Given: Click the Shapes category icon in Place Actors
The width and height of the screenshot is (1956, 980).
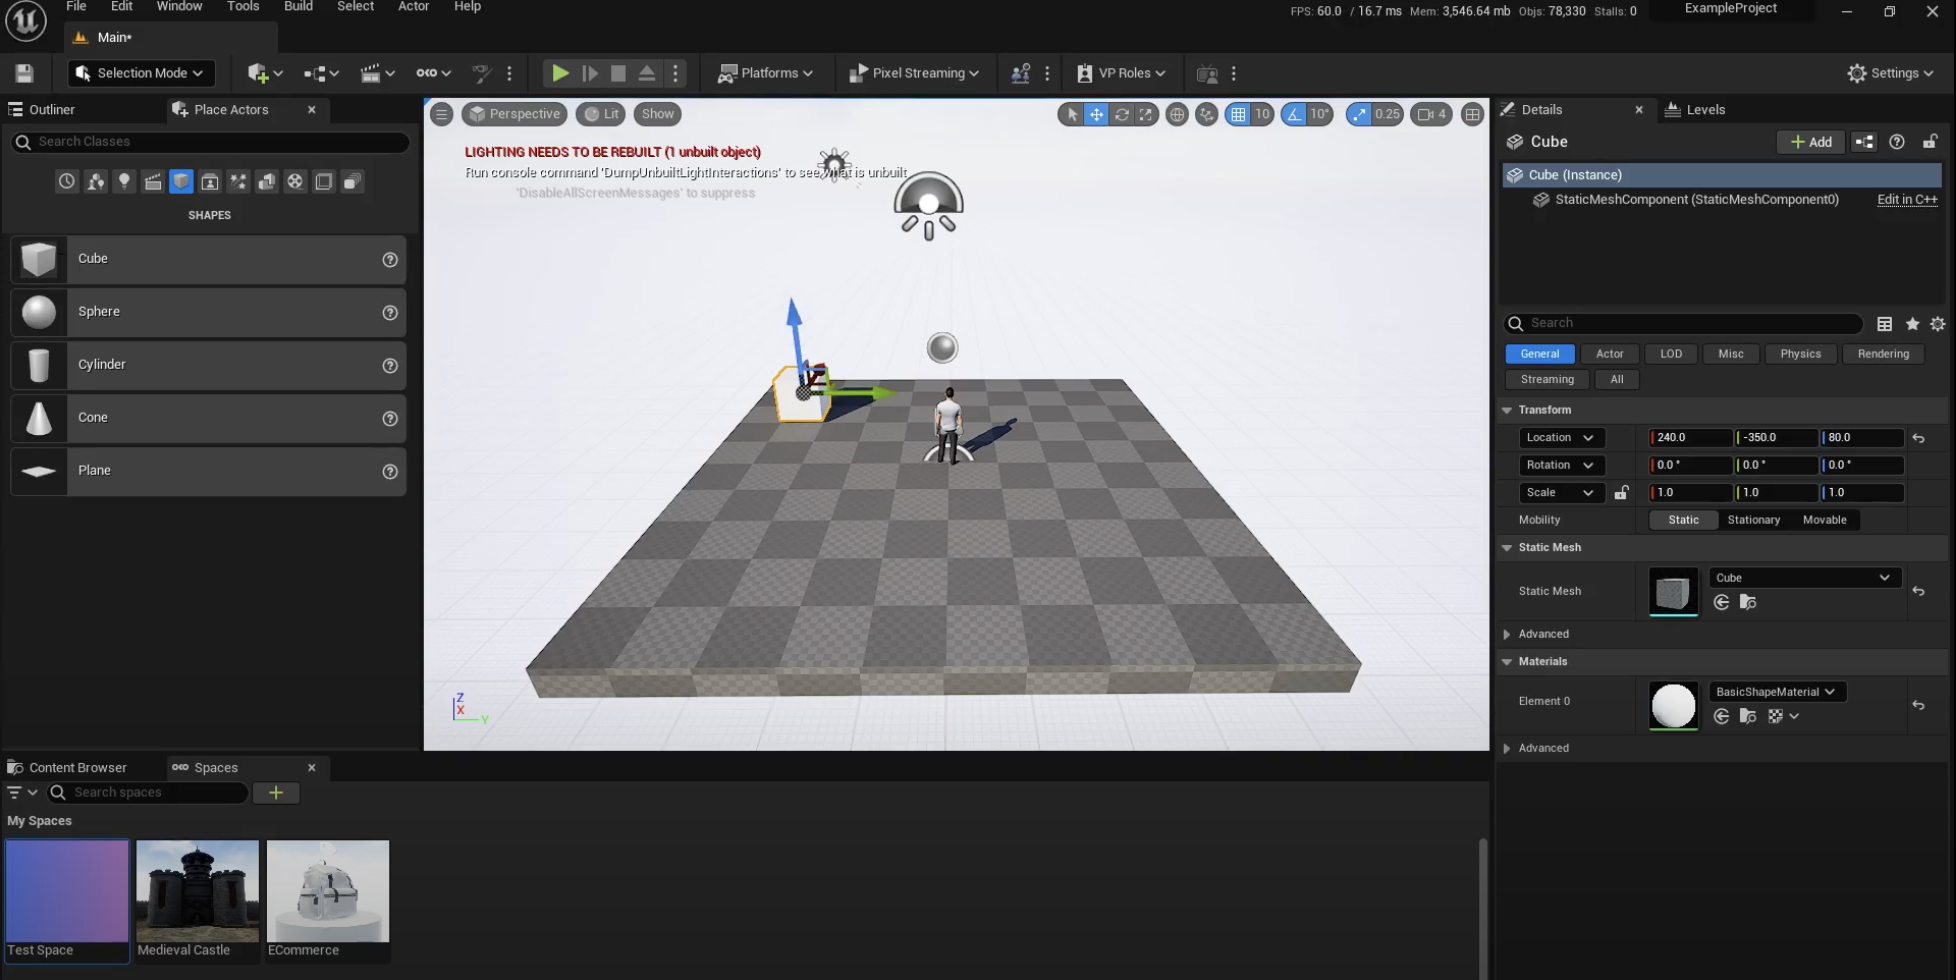Looking at the screenshot, I should click(181, 182).
